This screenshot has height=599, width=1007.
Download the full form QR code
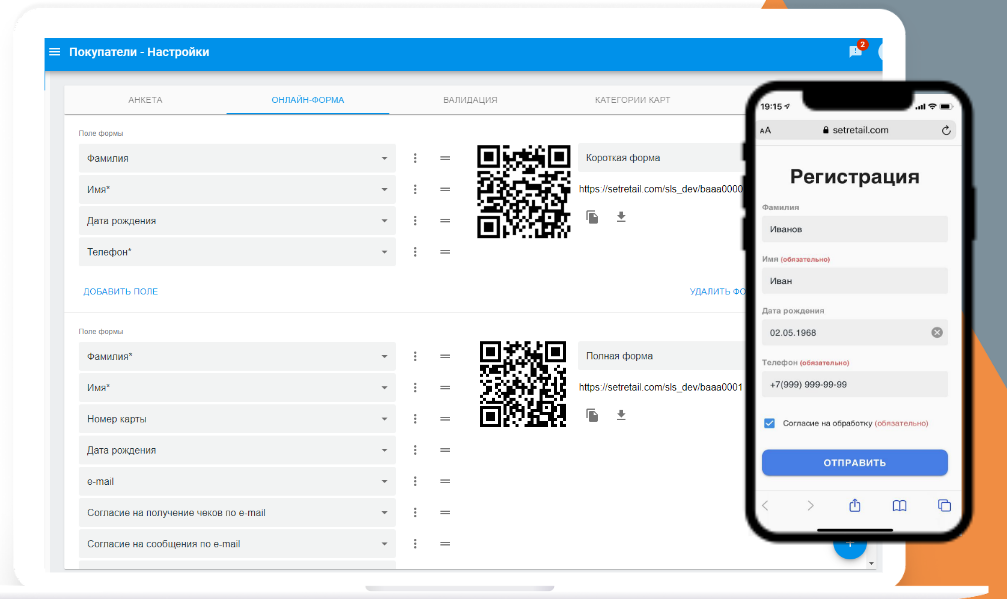621,414
